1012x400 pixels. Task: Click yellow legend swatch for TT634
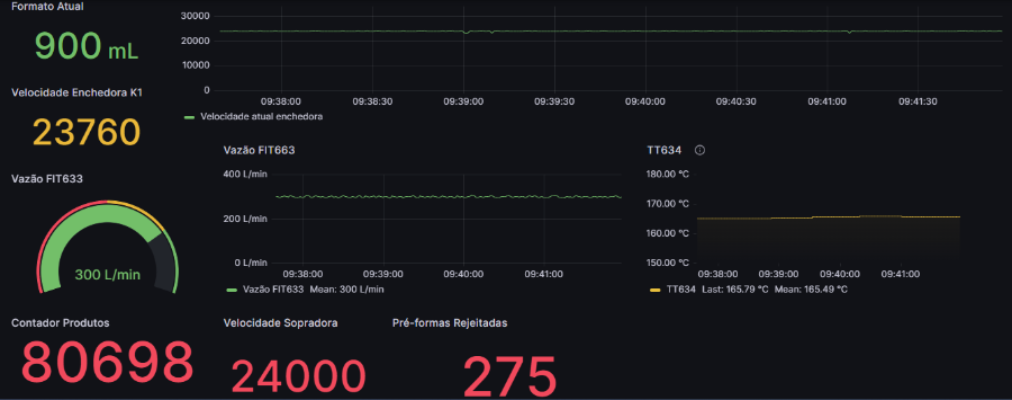(655, 290)
